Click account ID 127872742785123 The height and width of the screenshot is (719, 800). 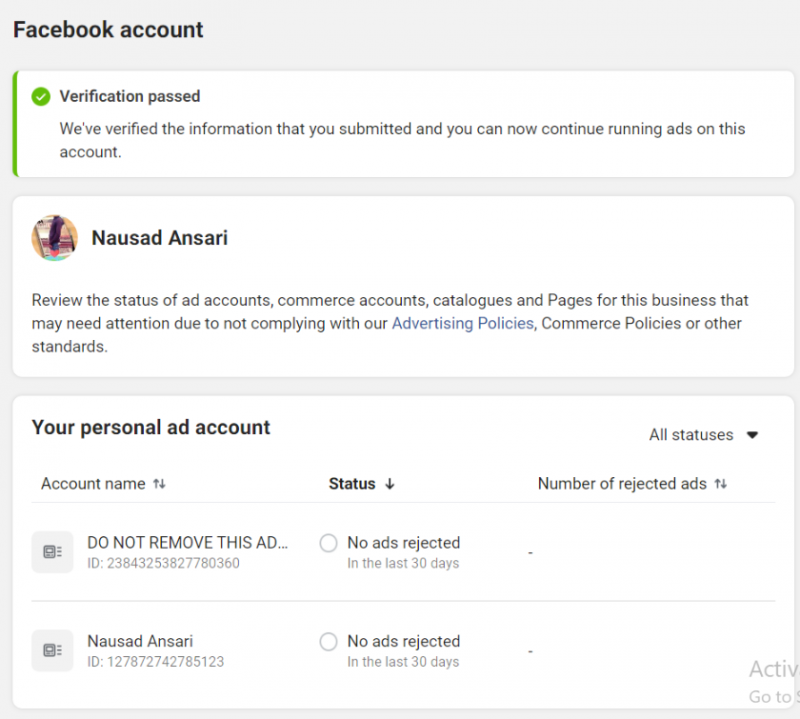pyautogui.click(x=156, y=662)
